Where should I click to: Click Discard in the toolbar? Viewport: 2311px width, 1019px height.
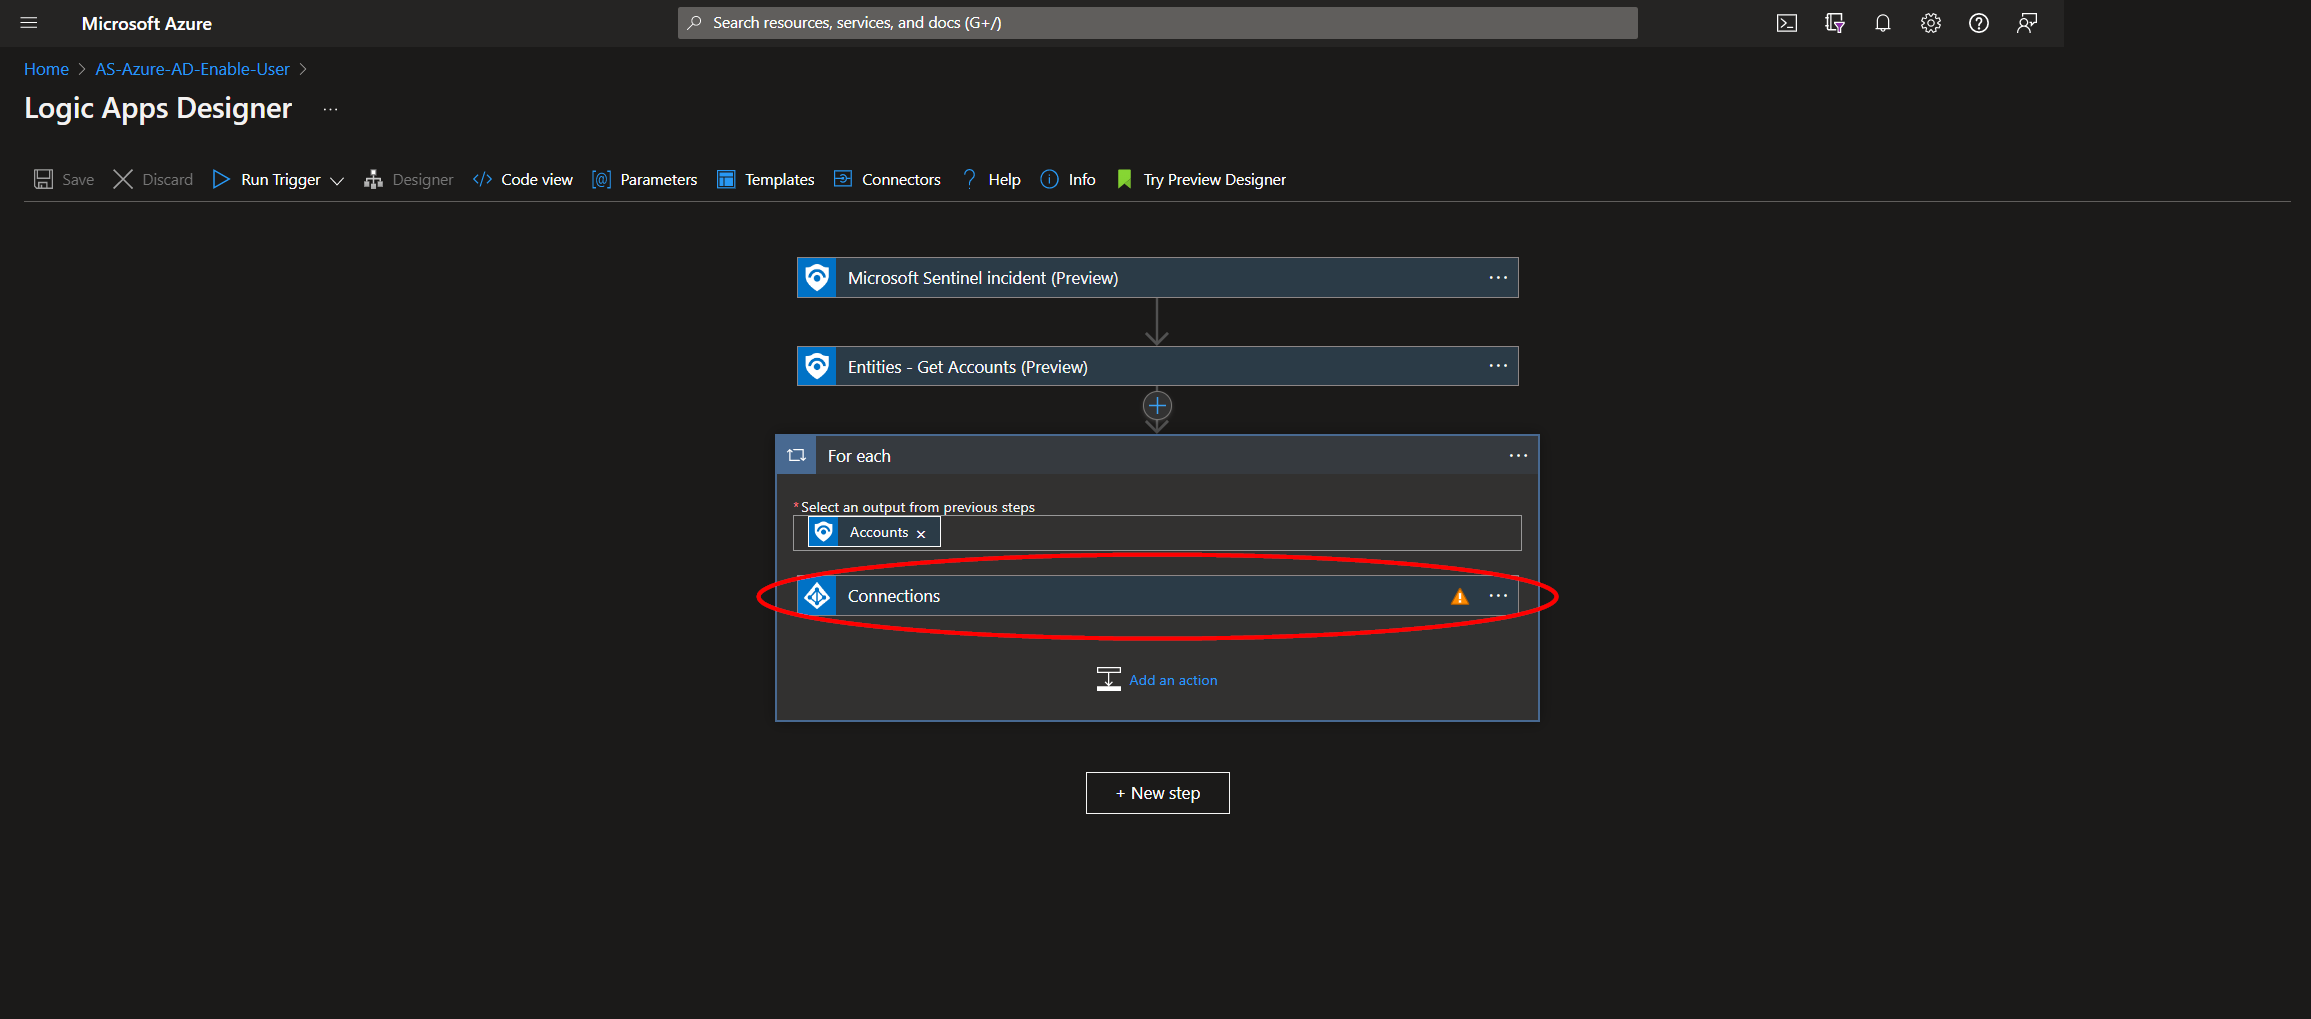point(153,179)
